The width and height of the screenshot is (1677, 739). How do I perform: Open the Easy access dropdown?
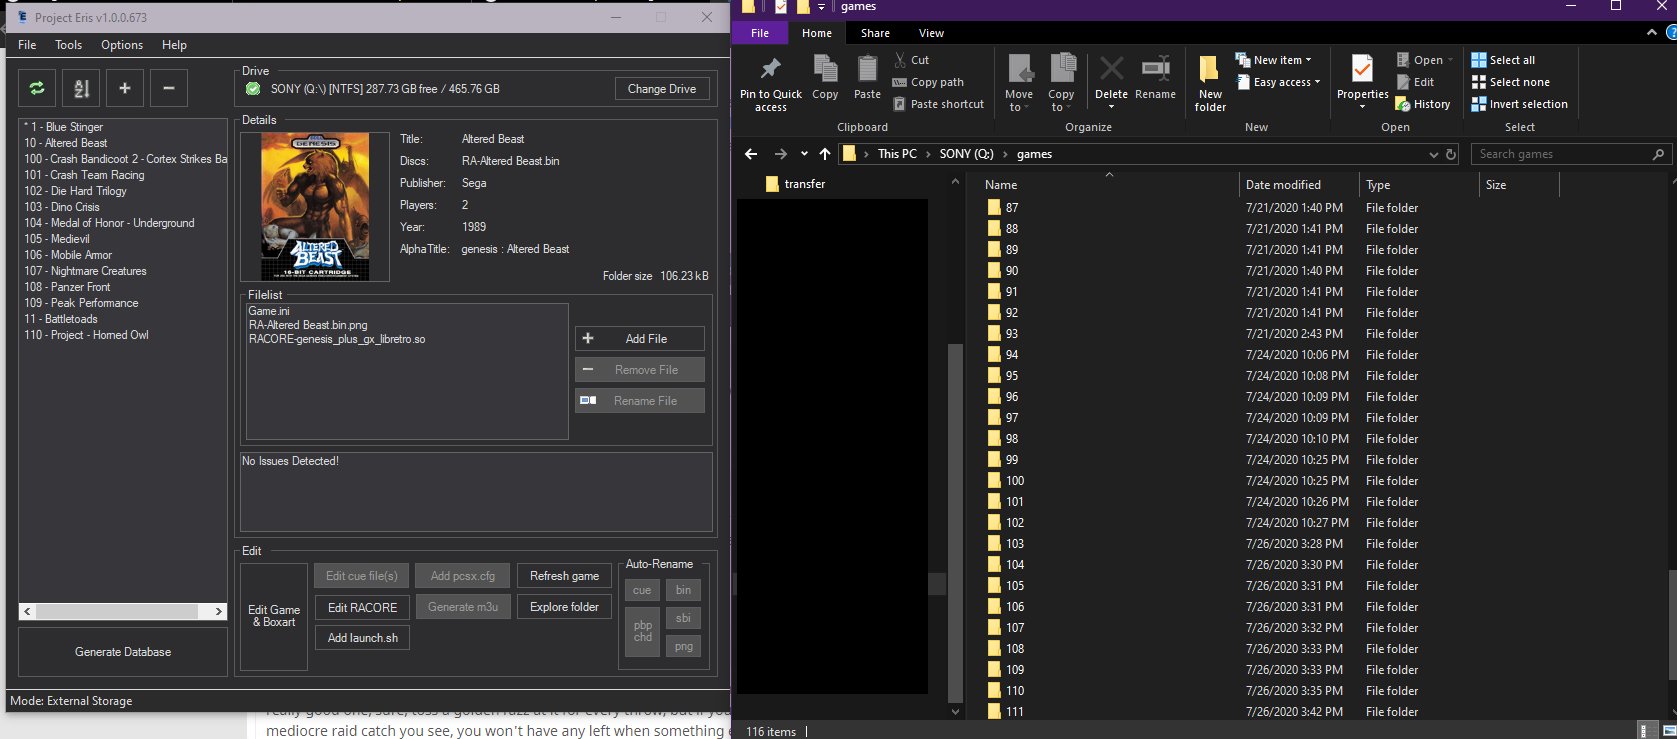point(1279,82)
